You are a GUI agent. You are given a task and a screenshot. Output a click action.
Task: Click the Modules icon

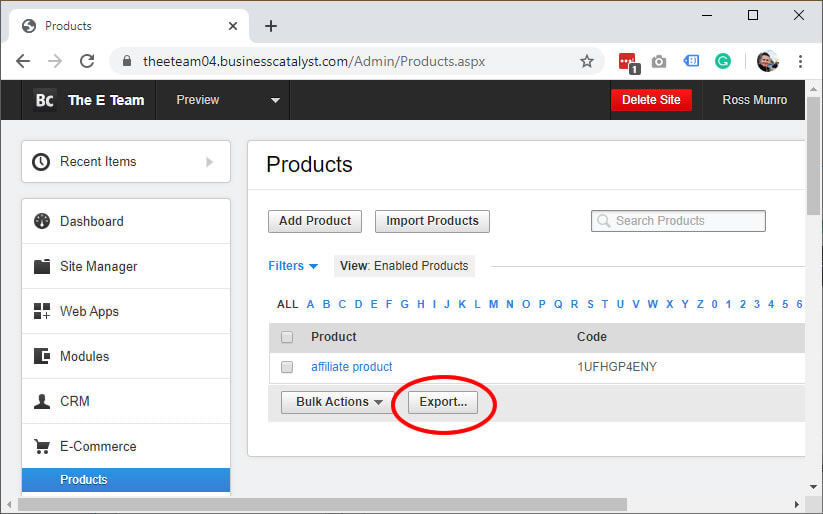(42, 356)
